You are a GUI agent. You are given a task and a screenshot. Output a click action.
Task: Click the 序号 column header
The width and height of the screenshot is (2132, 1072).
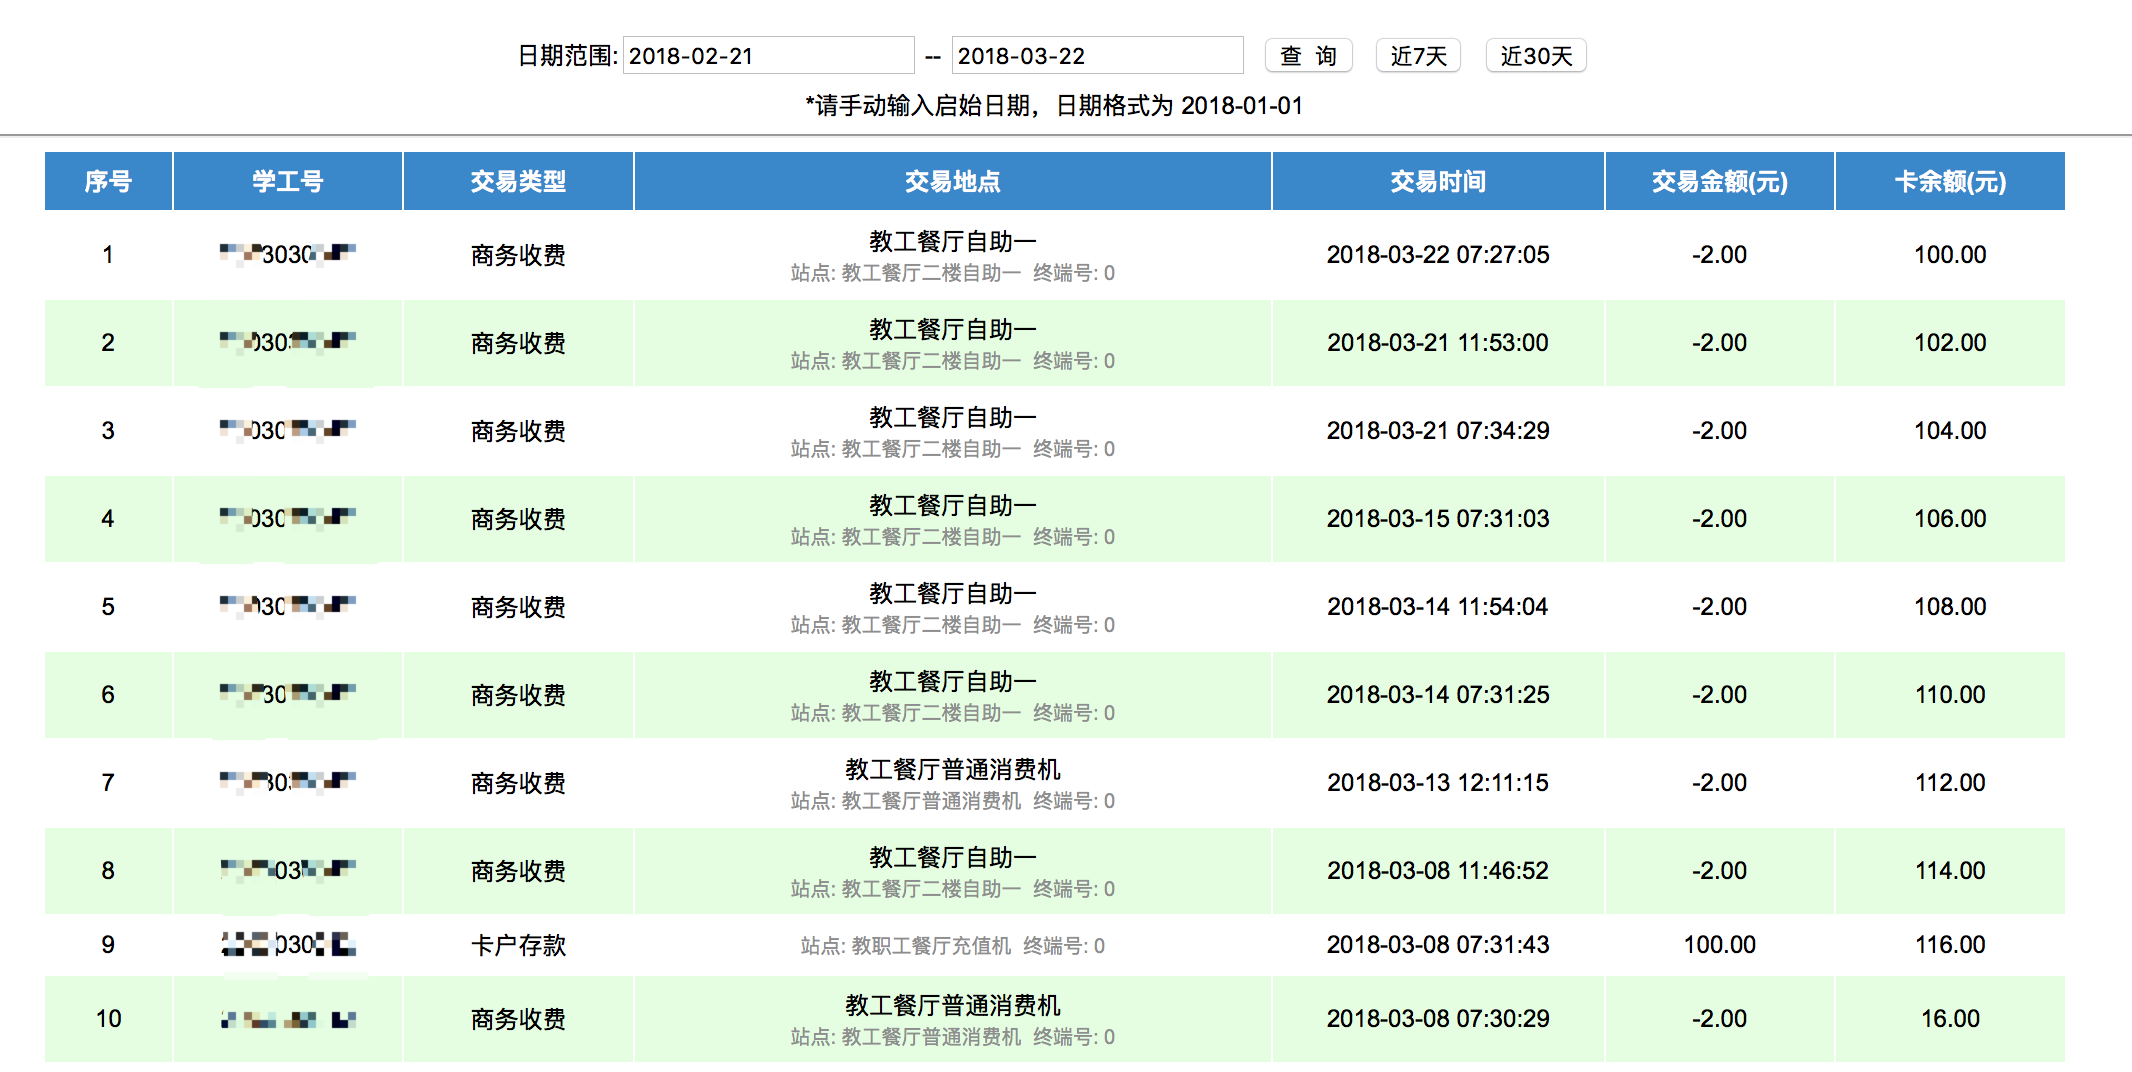[x=108, y=182]
